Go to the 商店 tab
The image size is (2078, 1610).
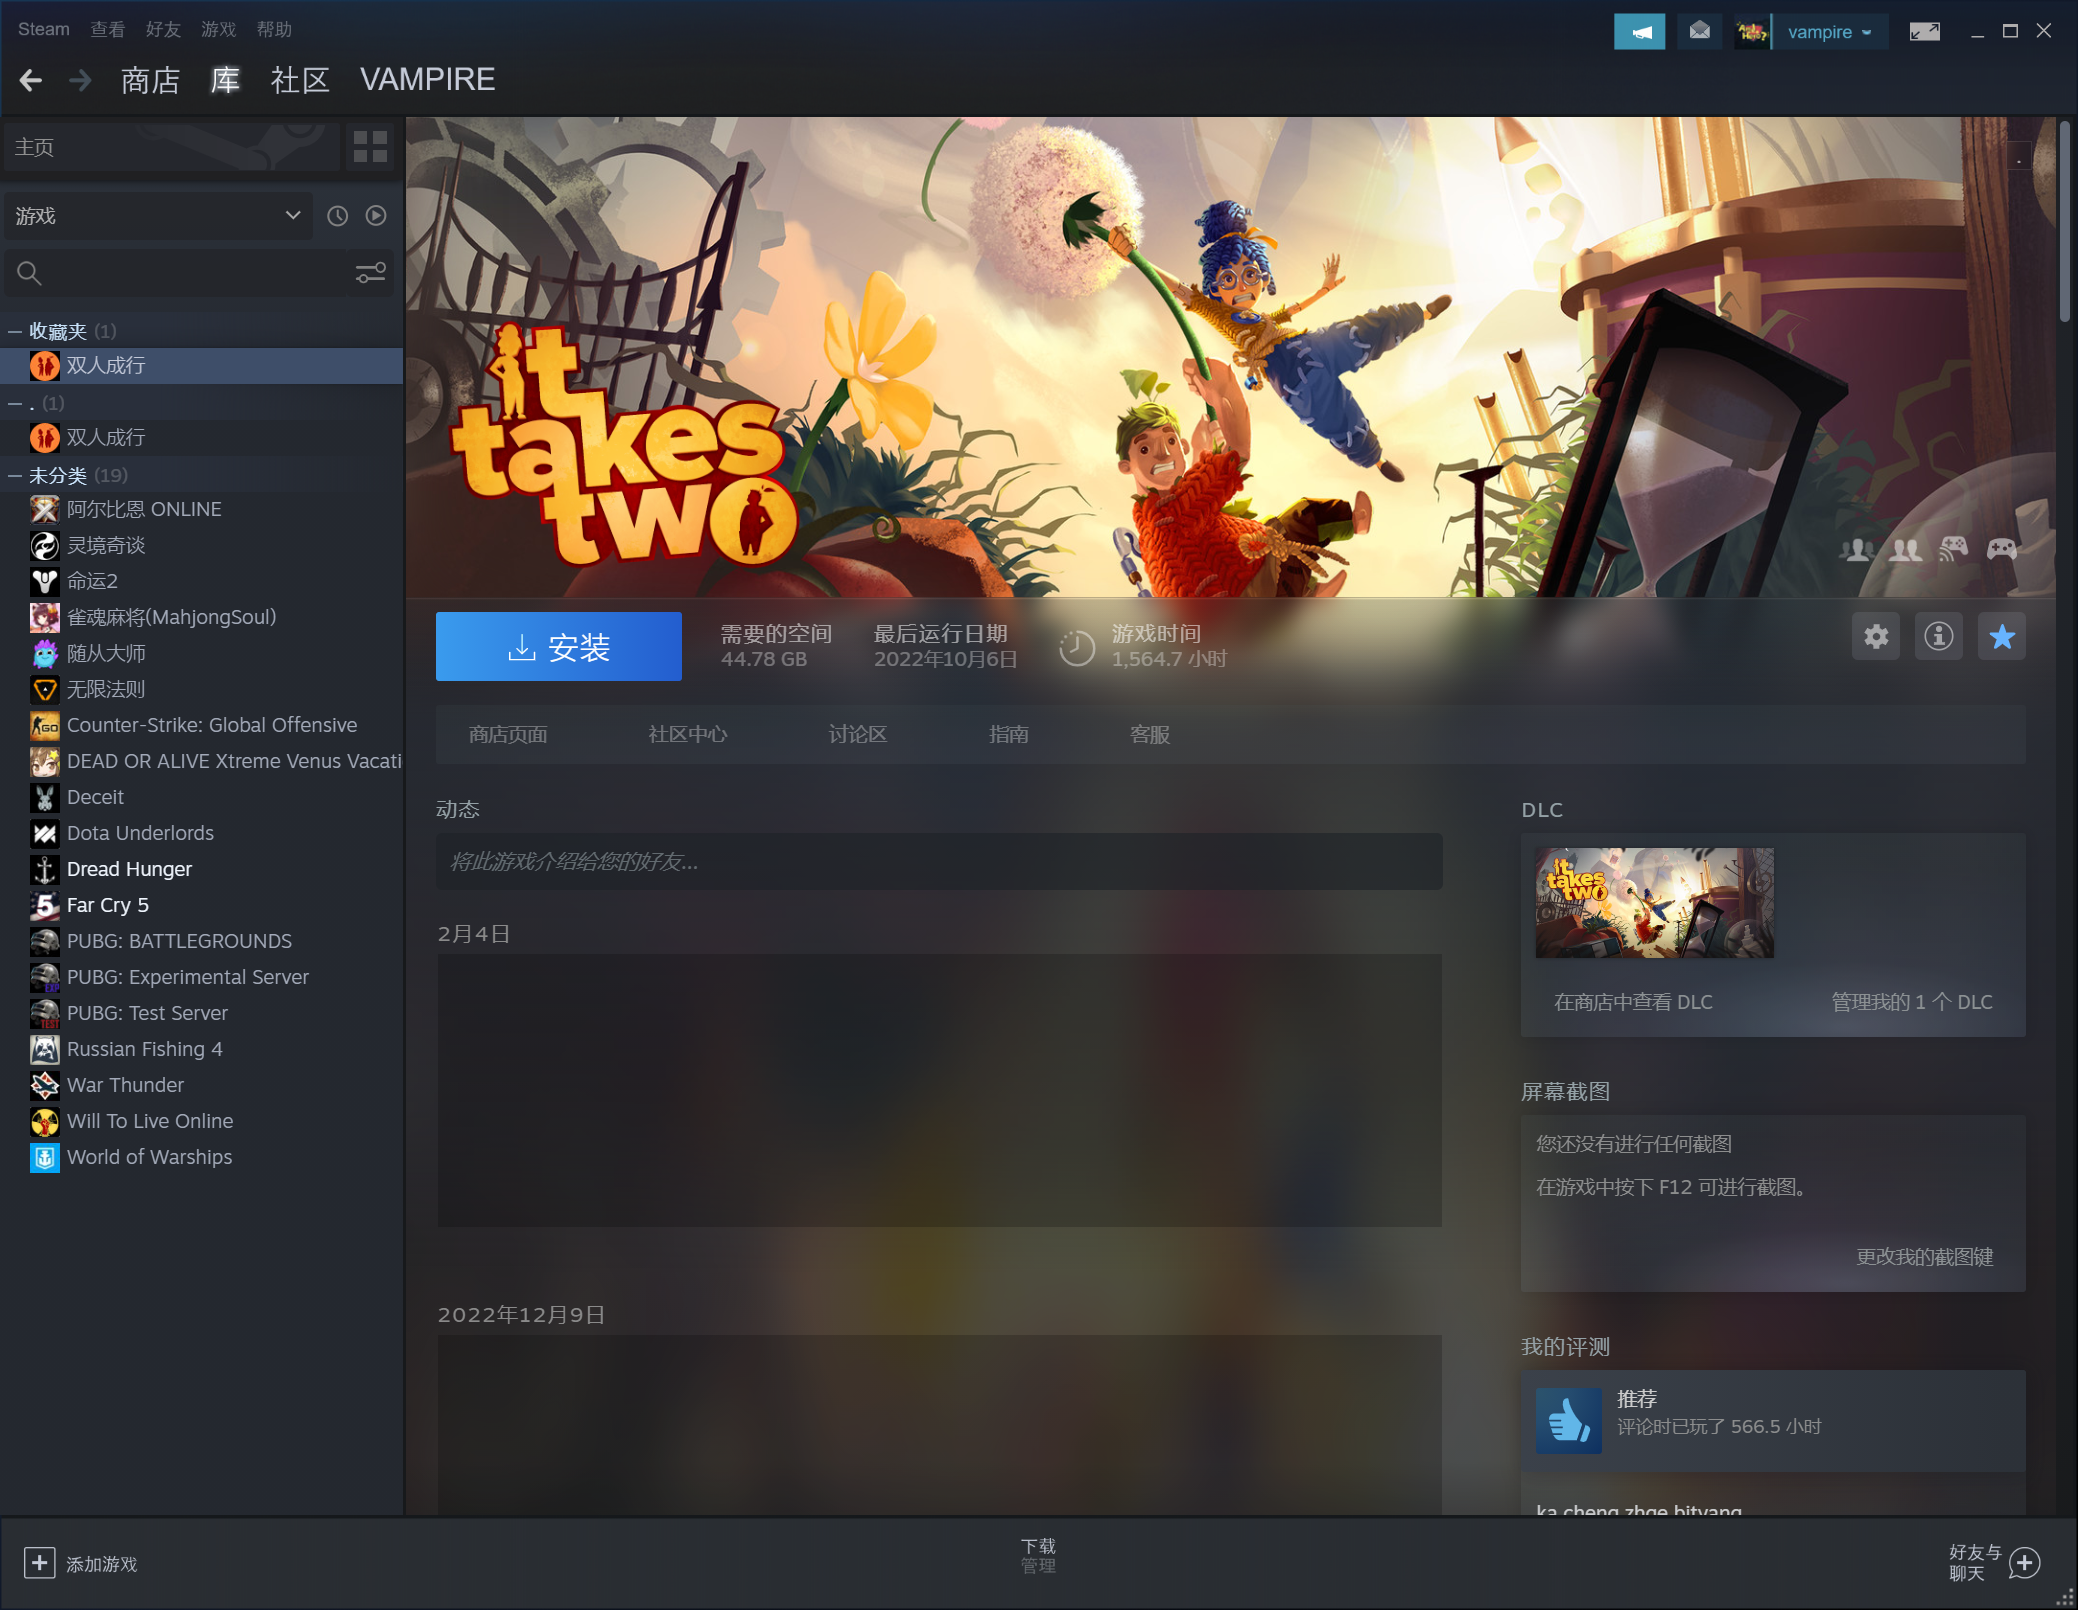150,80
